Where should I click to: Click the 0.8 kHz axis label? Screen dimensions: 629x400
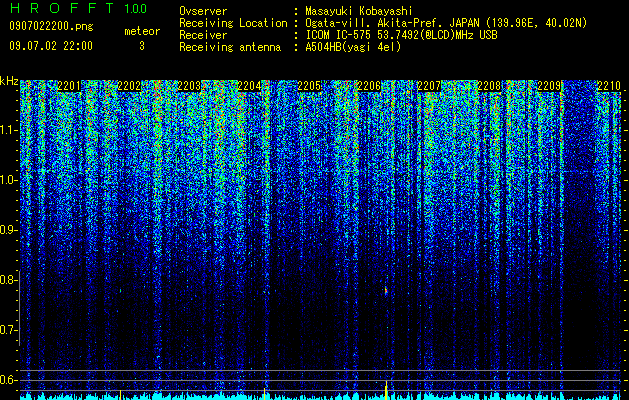[8, 280]
